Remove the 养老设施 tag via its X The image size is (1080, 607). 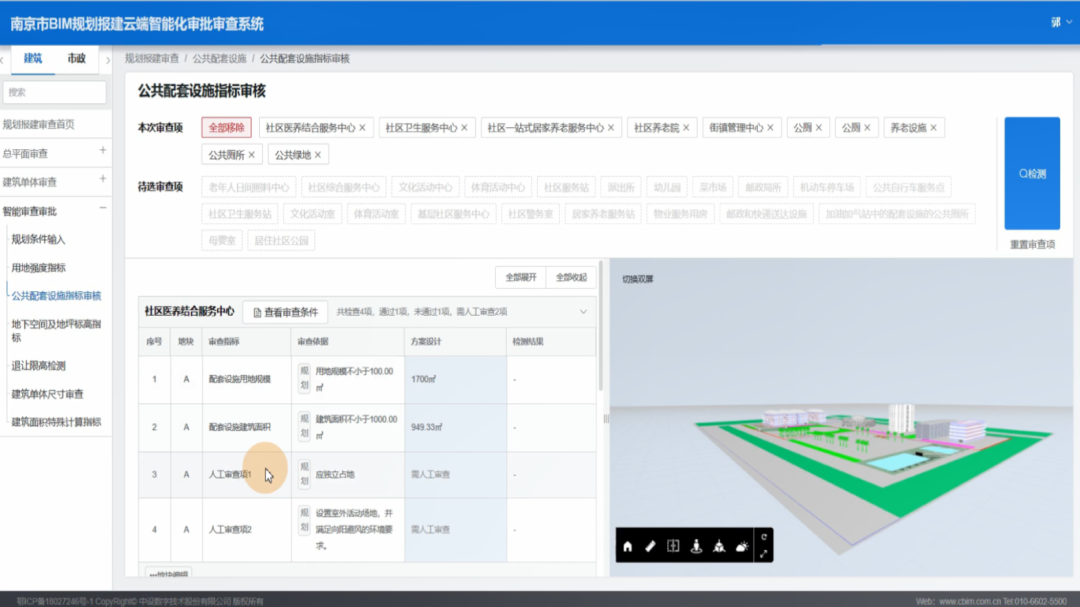tap(933, 127)
